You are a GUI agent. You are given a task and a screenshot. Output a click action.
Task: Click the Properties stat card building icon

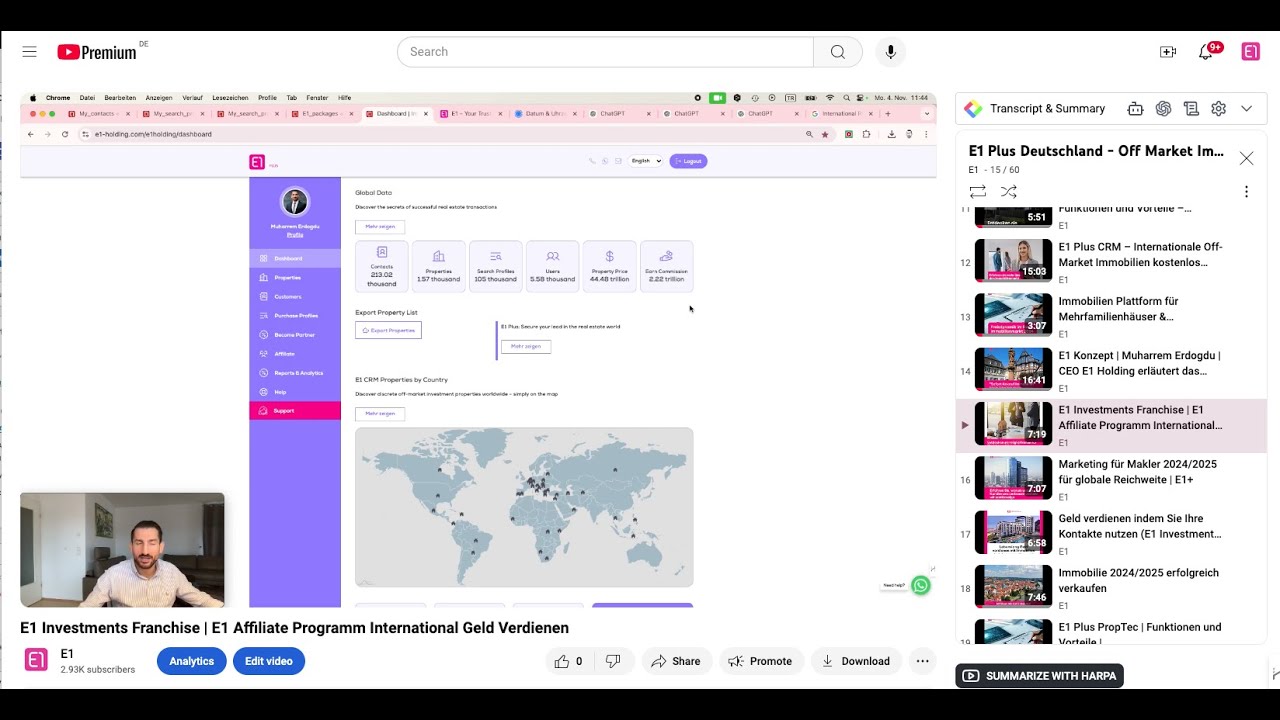pos(438,257)
